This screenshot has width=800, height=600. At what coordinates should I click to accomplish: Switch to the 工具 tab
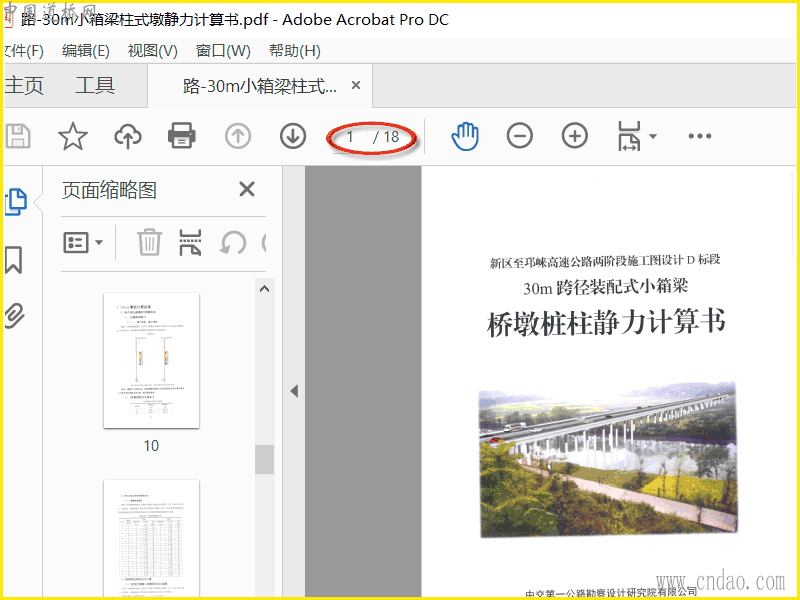click(95, 85)
